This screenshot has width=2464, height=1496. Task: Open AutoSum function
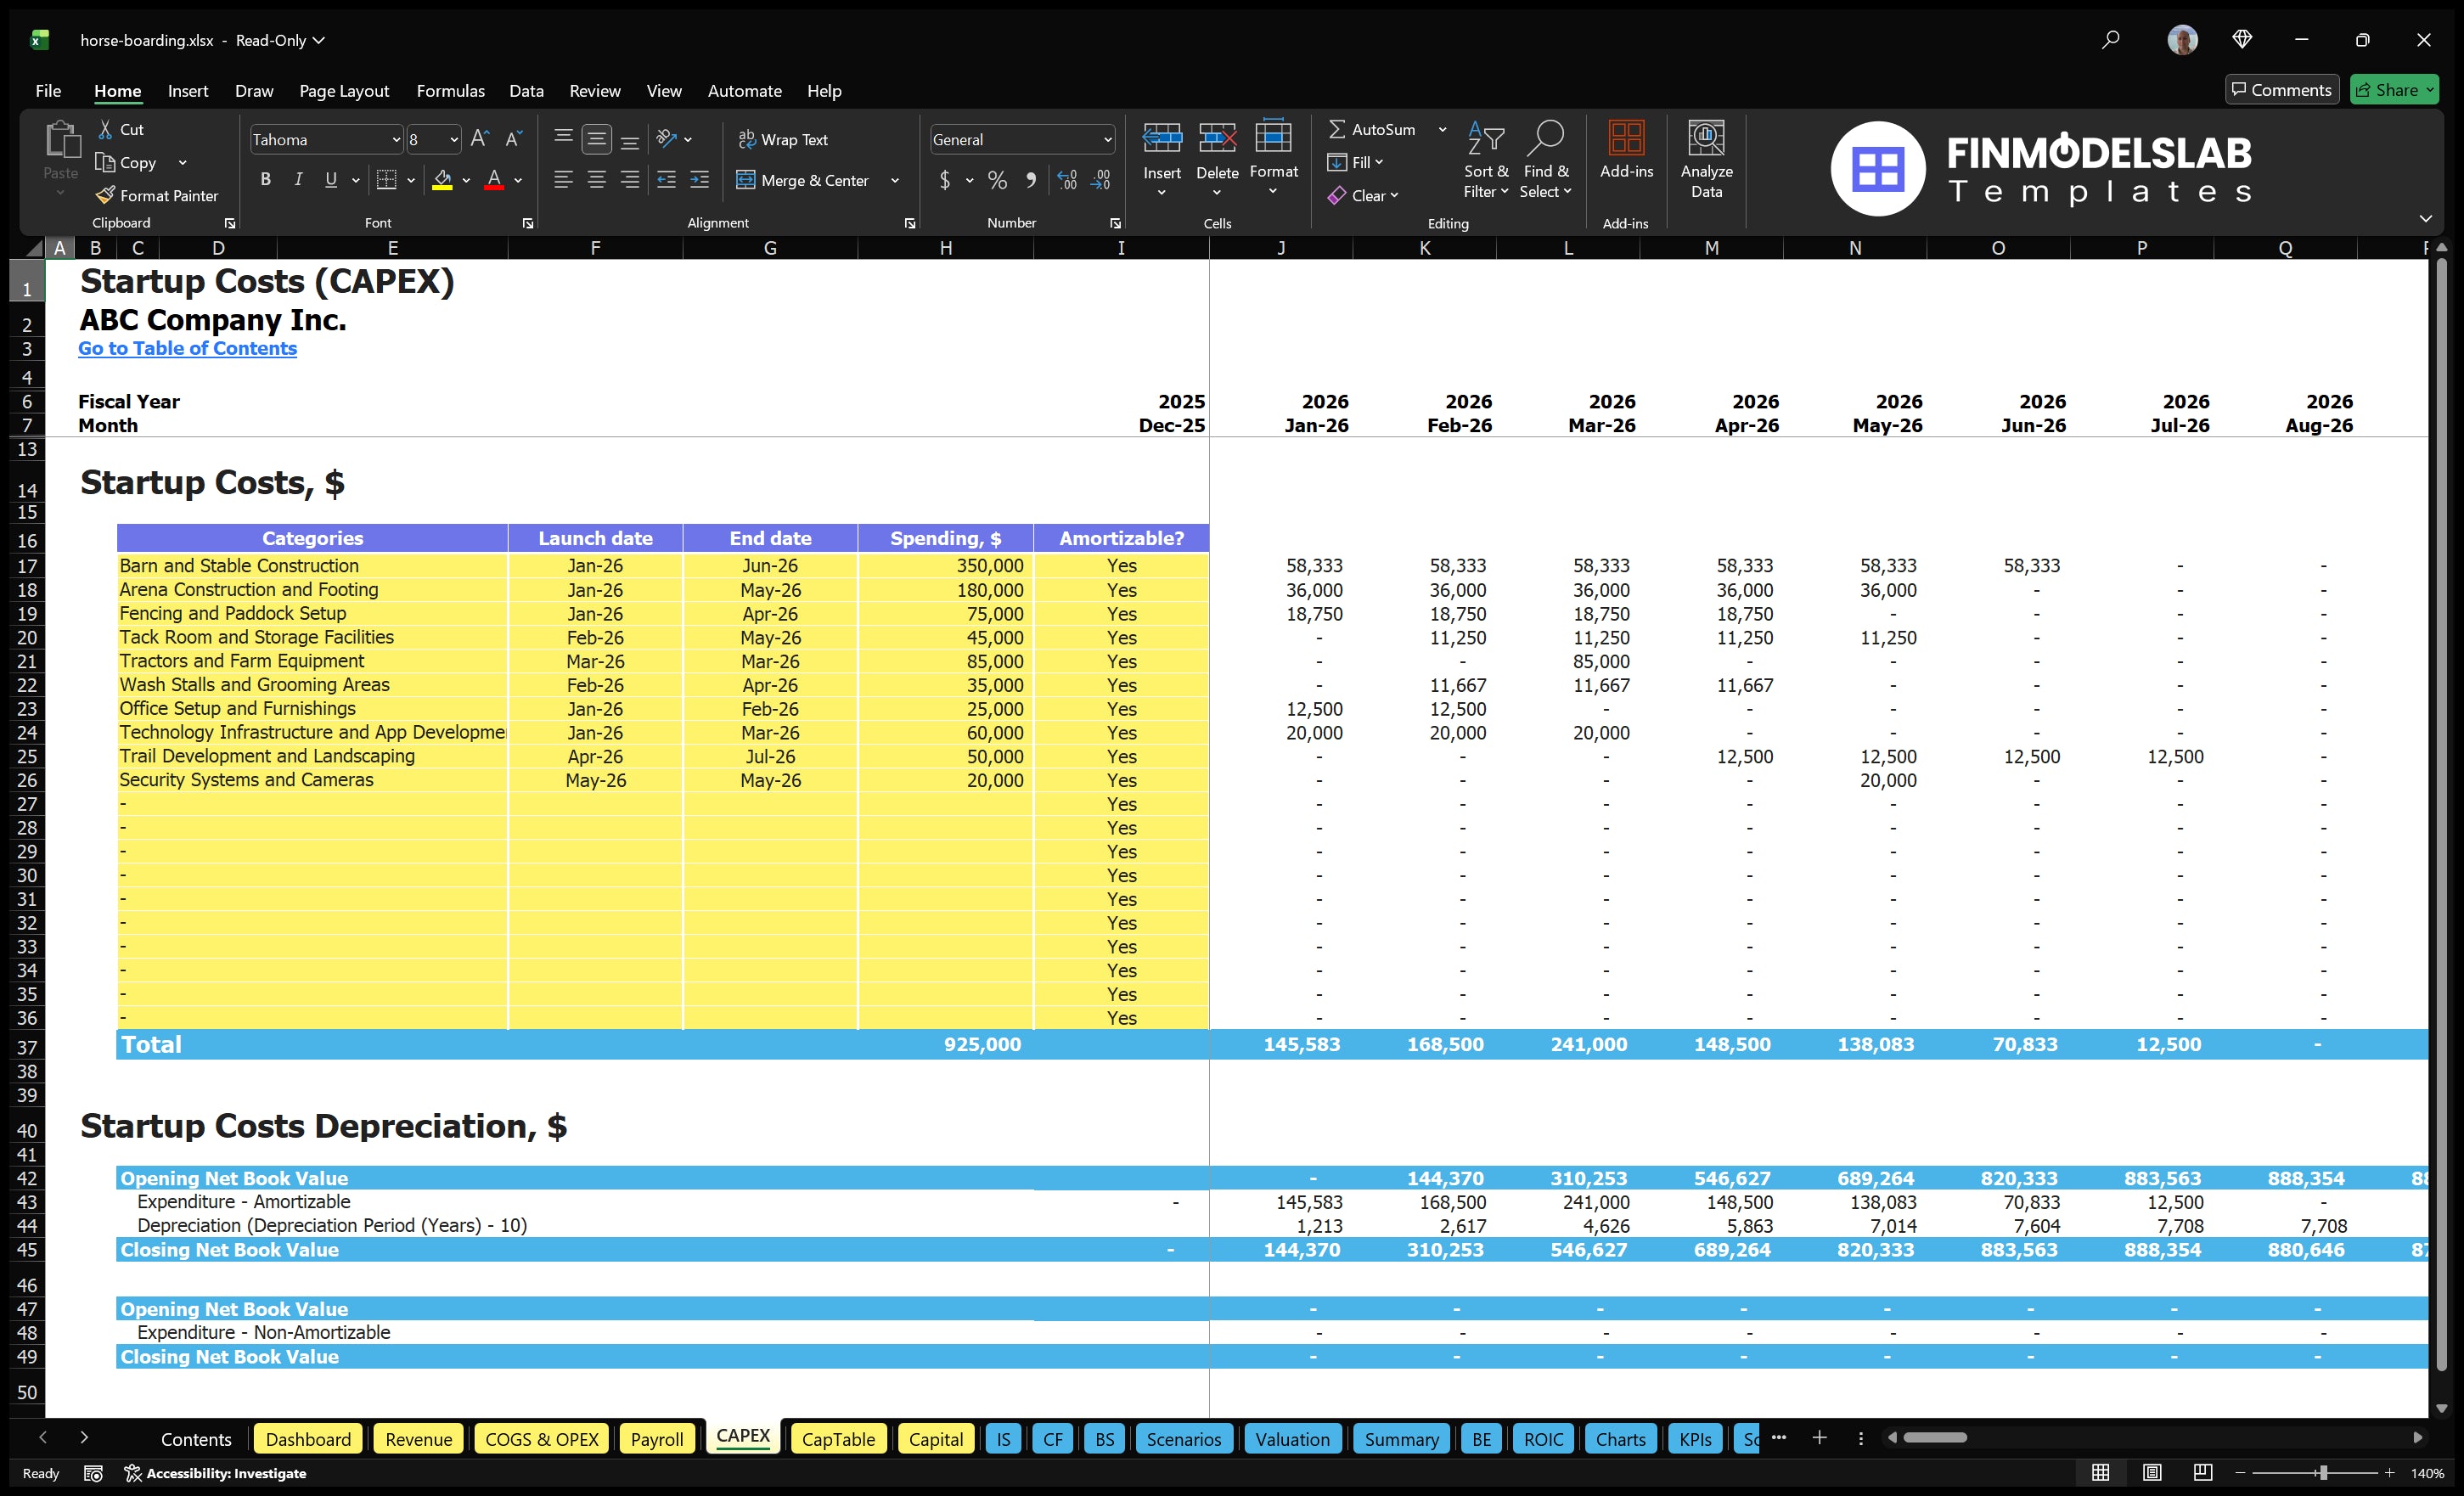coord(1380,129)
